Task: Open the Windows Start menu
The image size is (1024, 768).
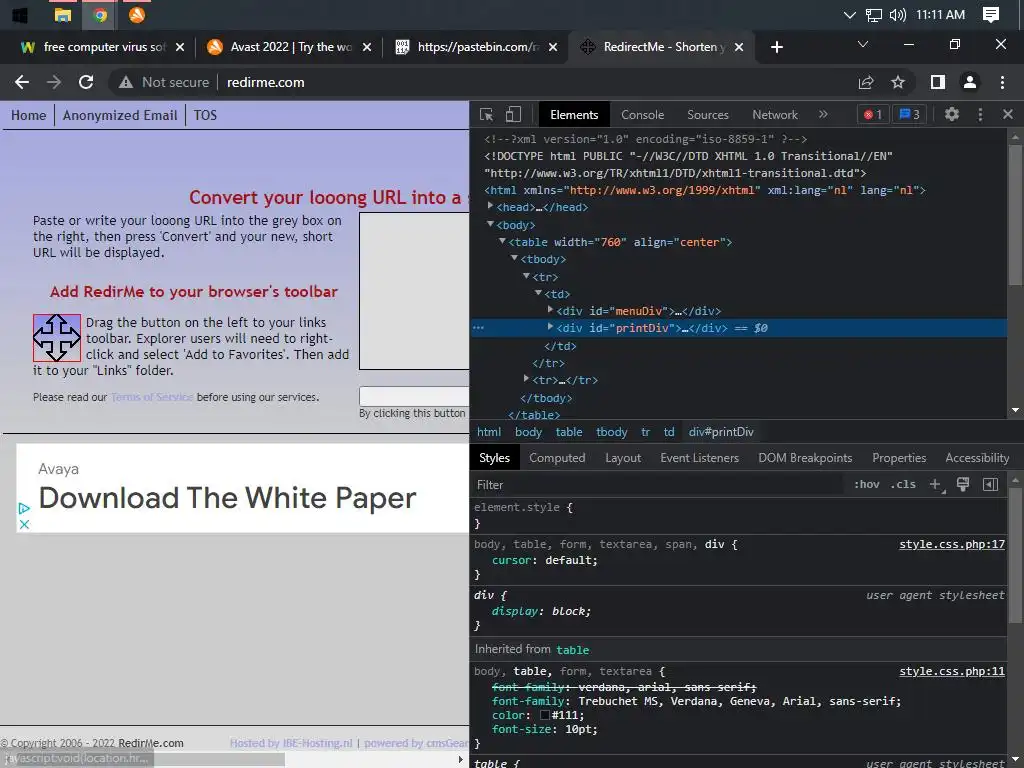Action: (20, 15)
